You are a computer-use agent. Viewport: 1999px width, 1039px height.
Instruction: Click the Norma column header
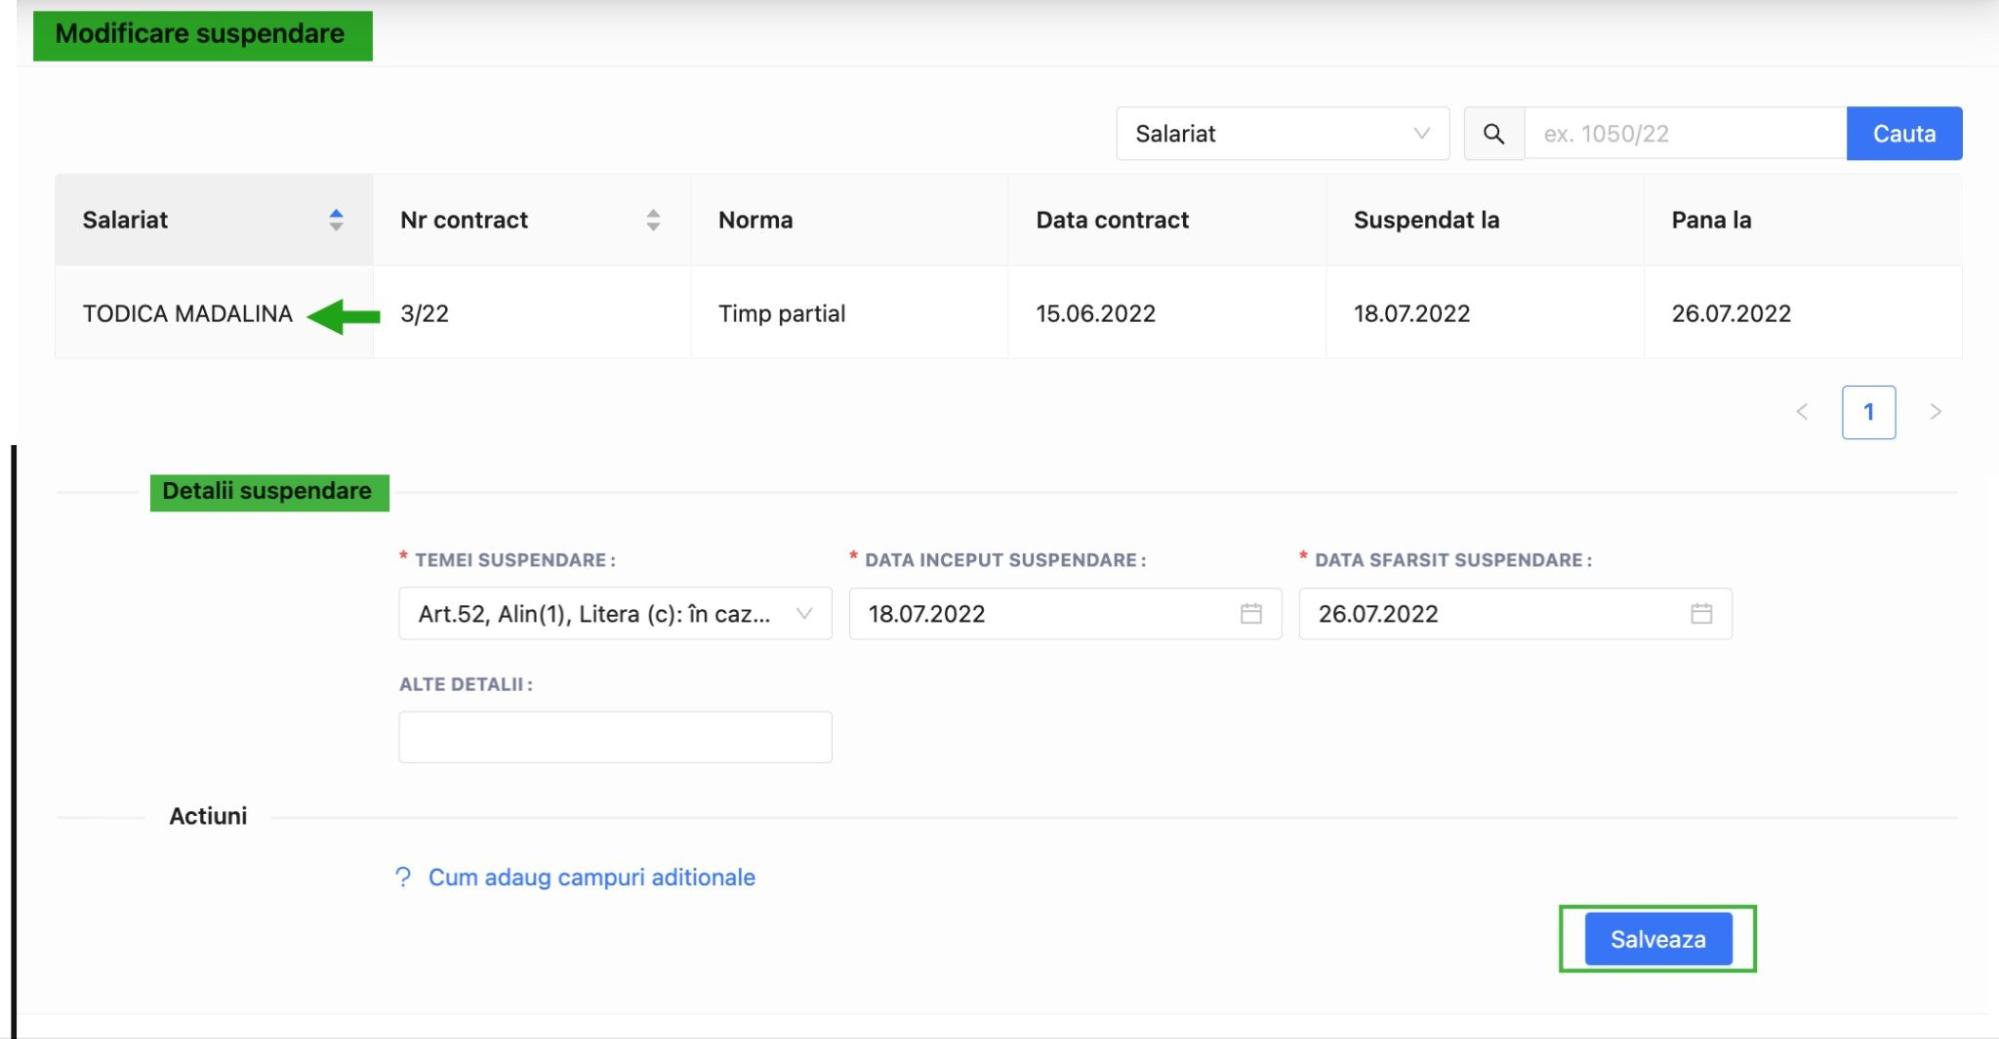(849, 220)
